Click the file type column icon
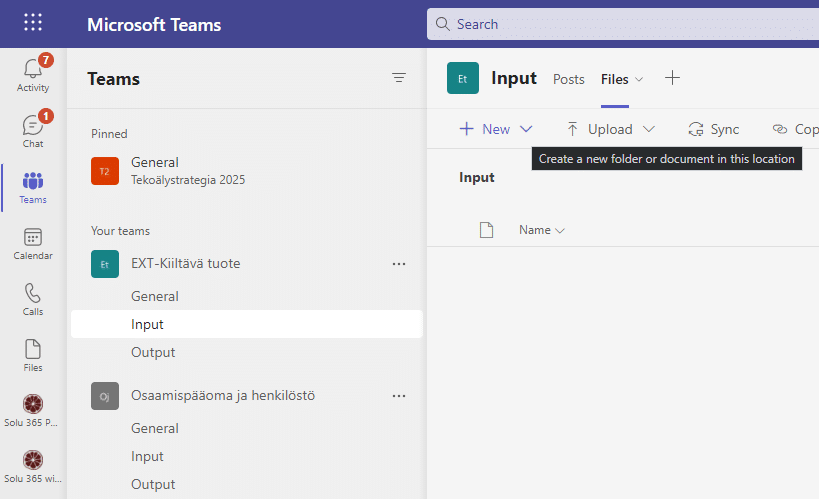Viewport: 819px width, 499px height. click(486, 230)
